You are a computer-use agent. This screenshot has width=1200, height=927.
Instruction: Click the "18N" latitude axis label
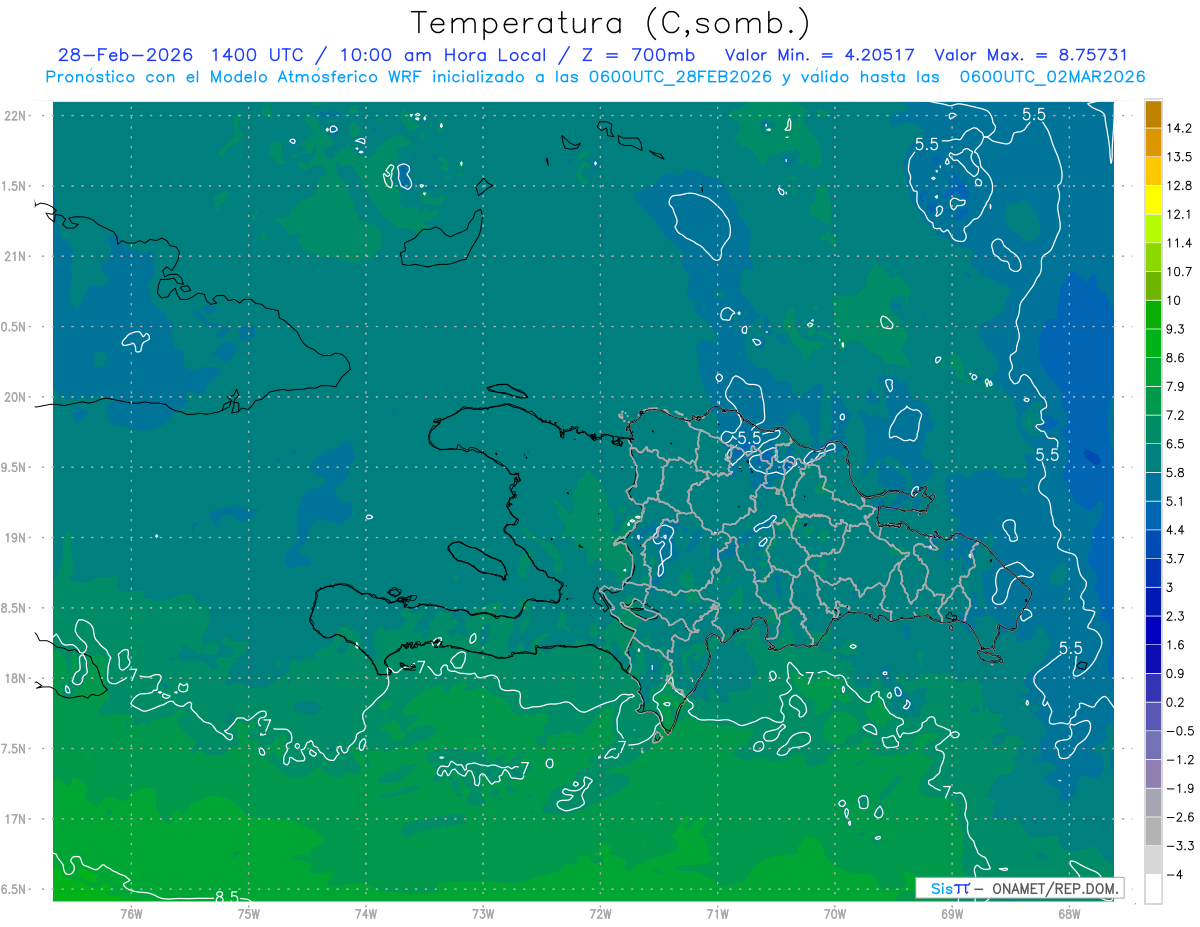(16, 678)
